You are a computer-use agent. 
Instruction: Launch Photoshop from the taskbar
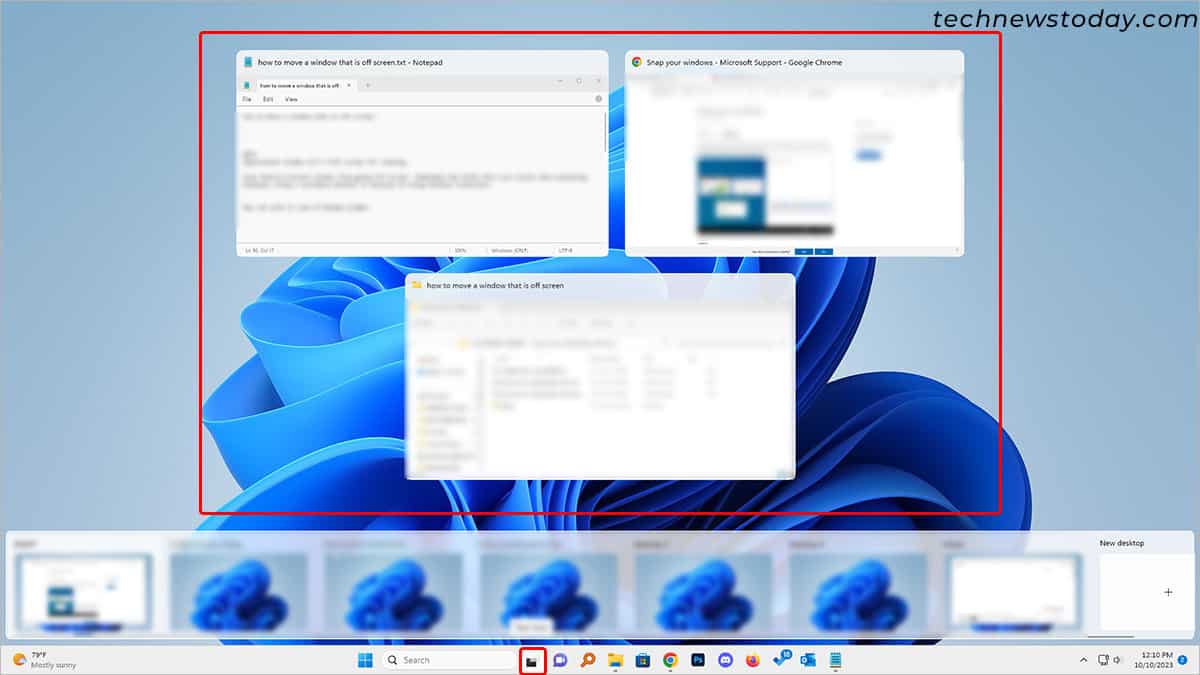(x=698, y=660)
